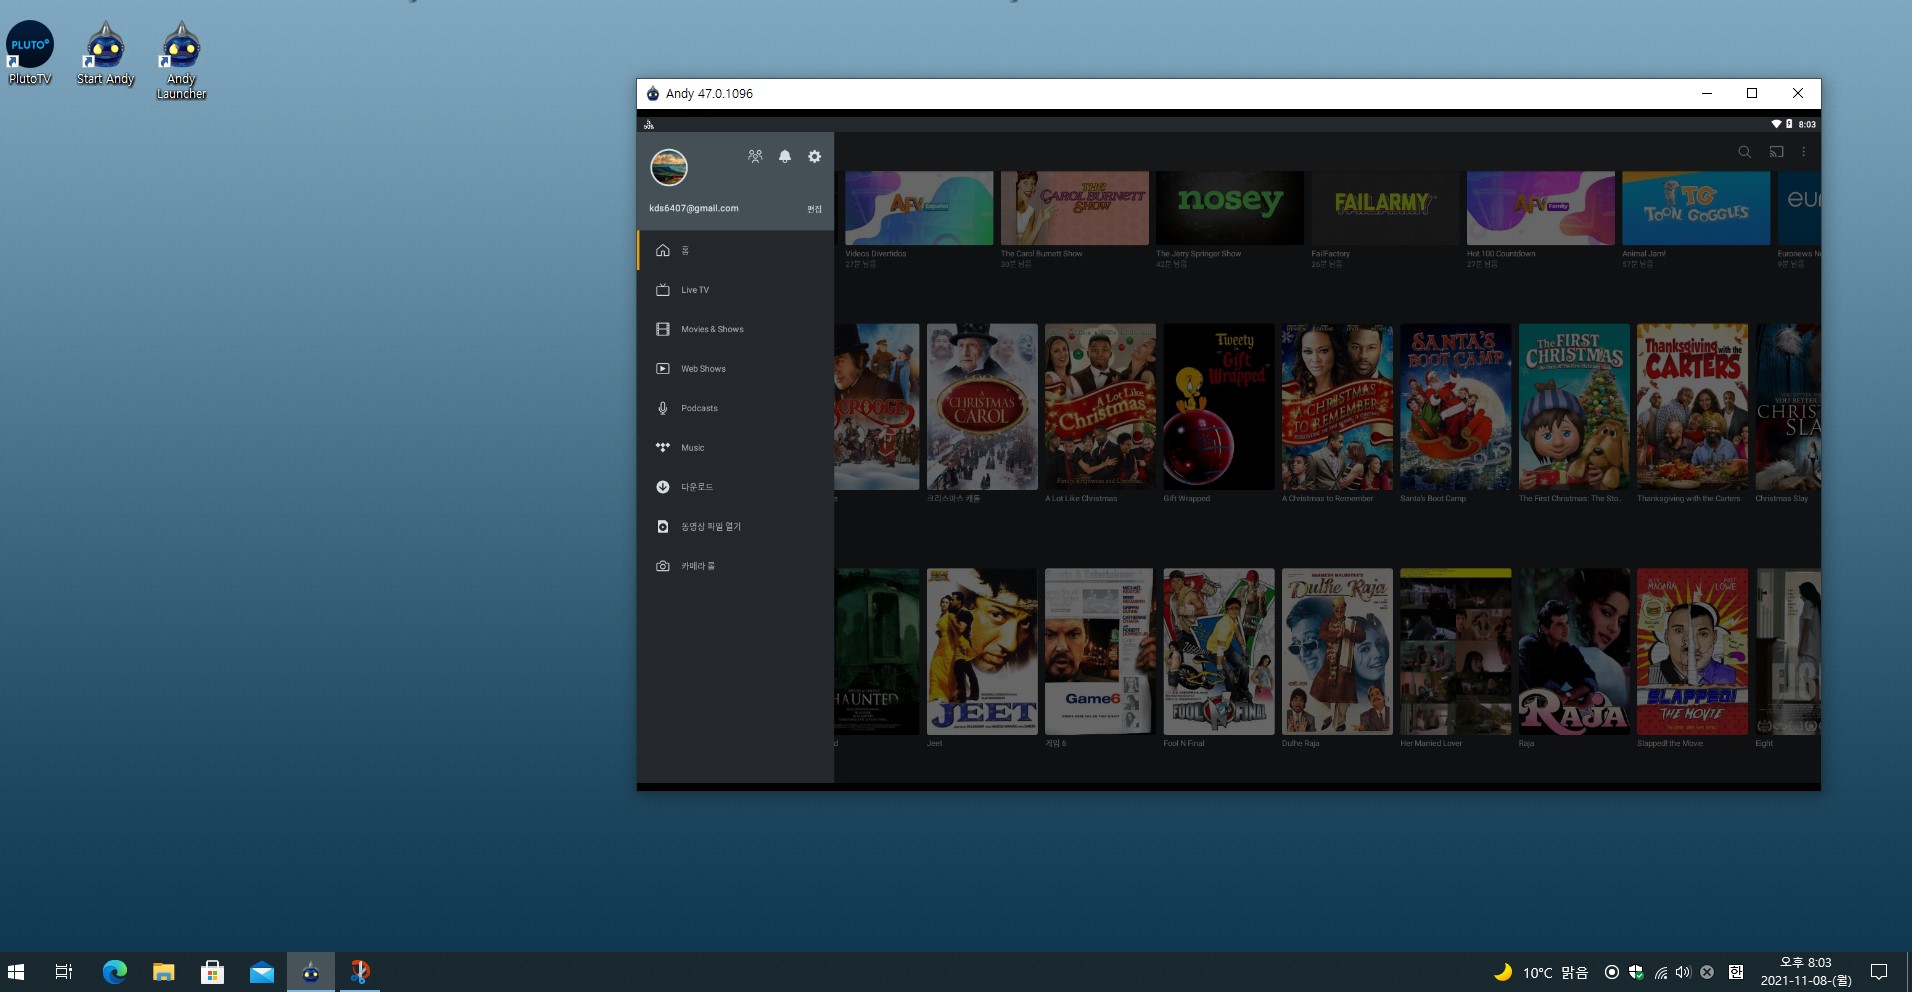Go to Web Shows section
The width and height of the screenshot is (1912, 992).
[736, 369]
